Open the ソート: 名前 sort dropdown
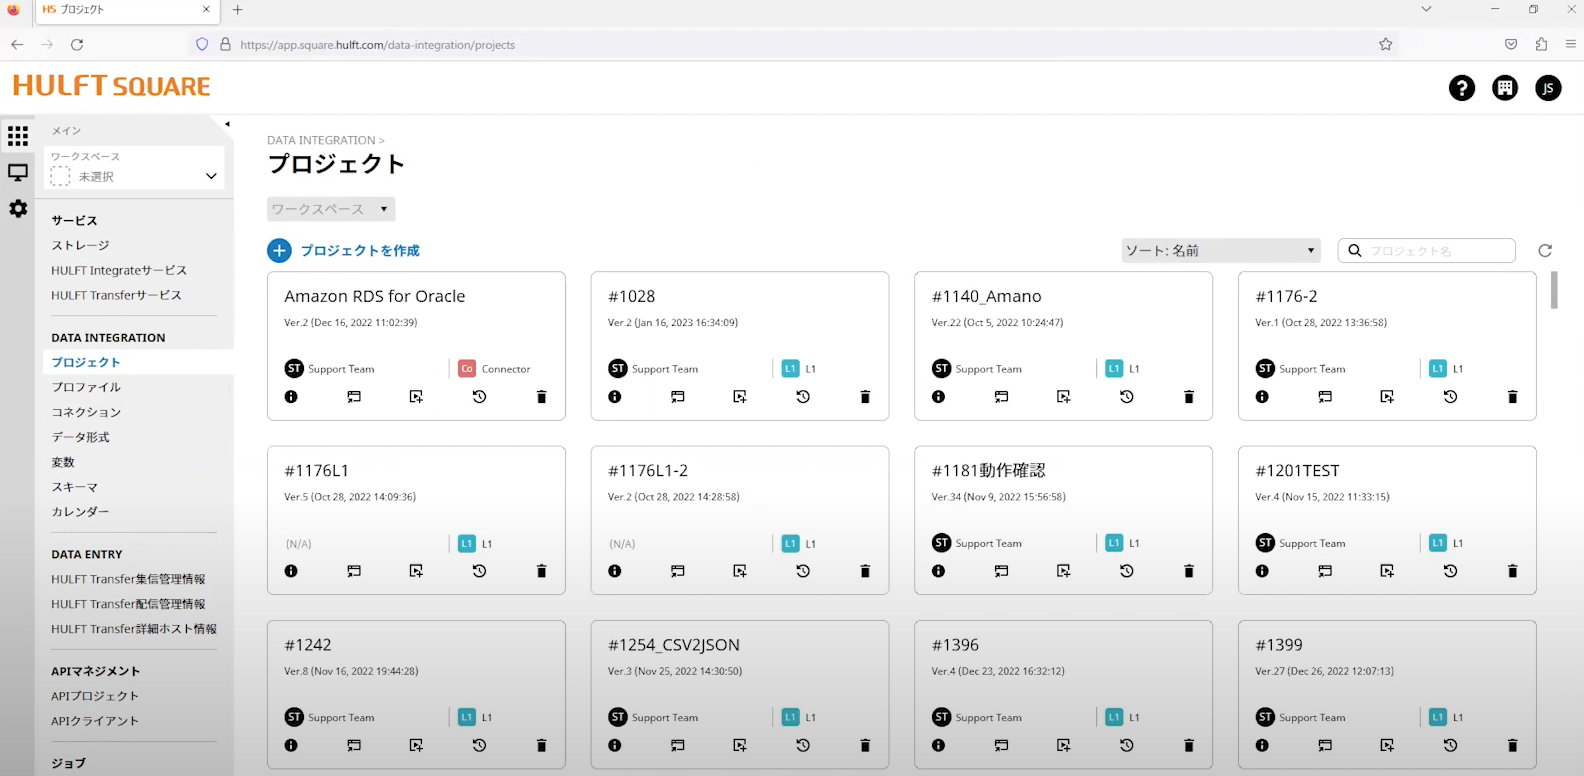The height and width of the screenshot is (776, 1584). coord(1220,251)
